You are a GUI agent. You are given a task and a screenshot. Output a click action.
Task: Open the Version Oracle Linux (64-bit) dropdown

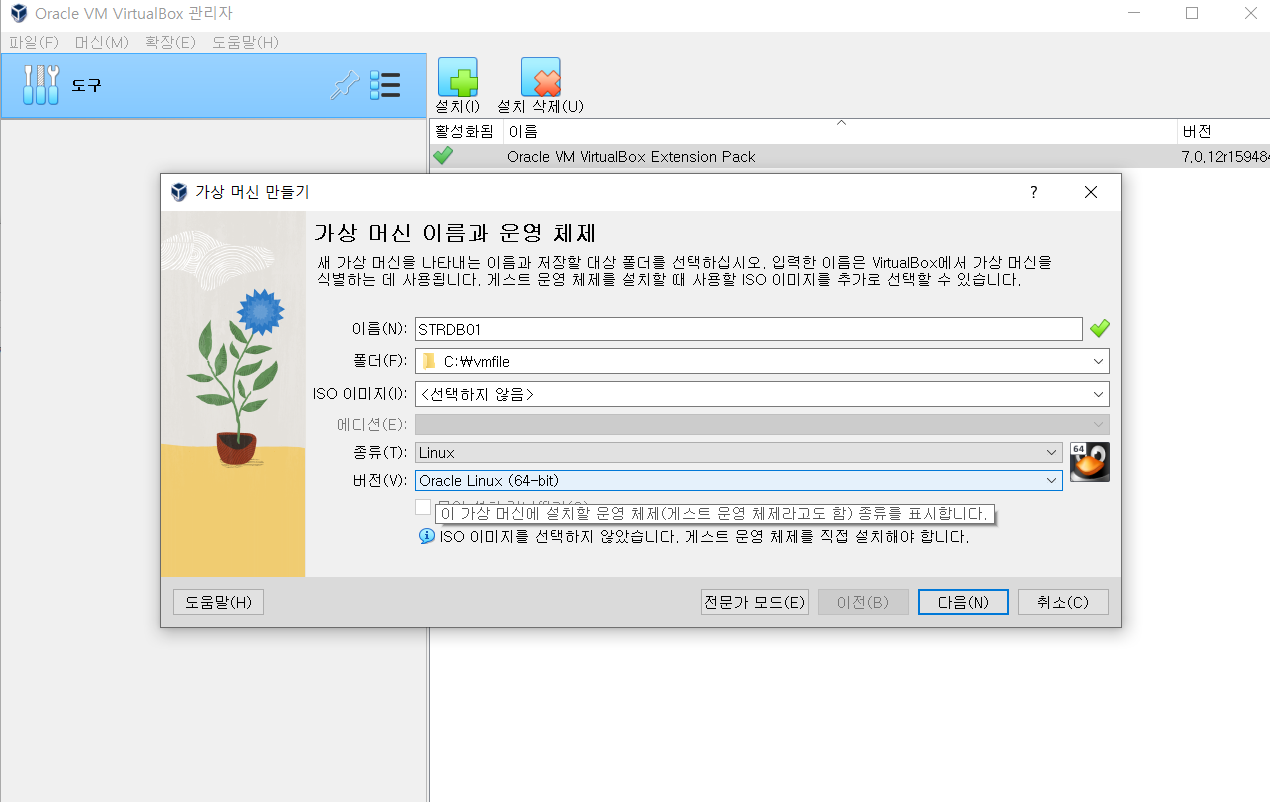[739, 481]
